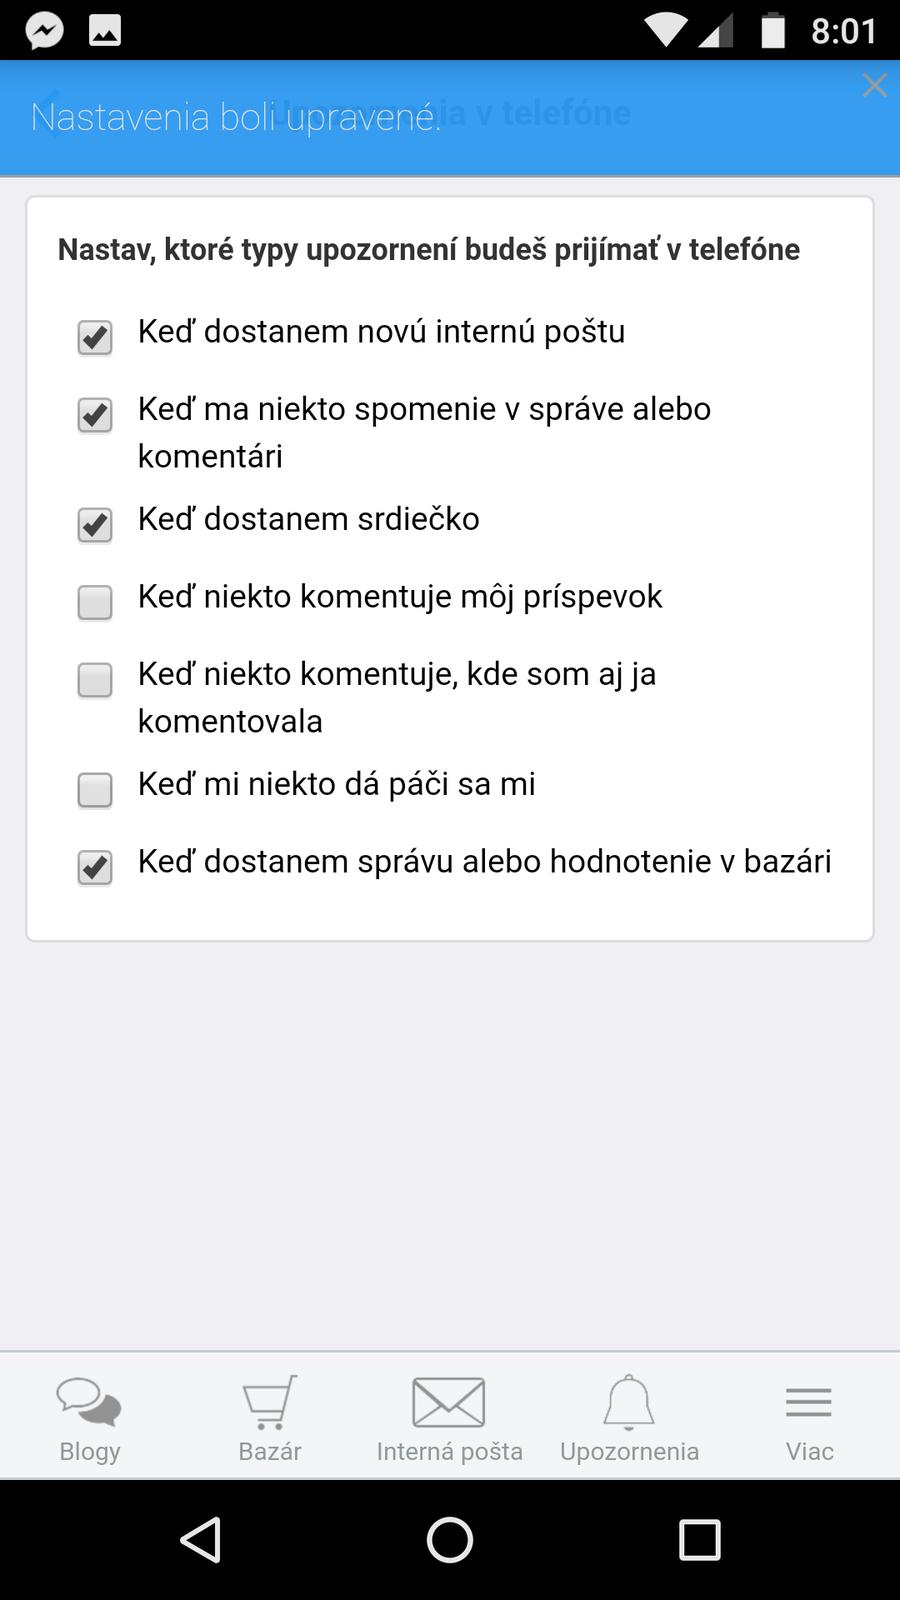
Task: Tap picture notification icon in status bar
Action: [x=105, y=31]
